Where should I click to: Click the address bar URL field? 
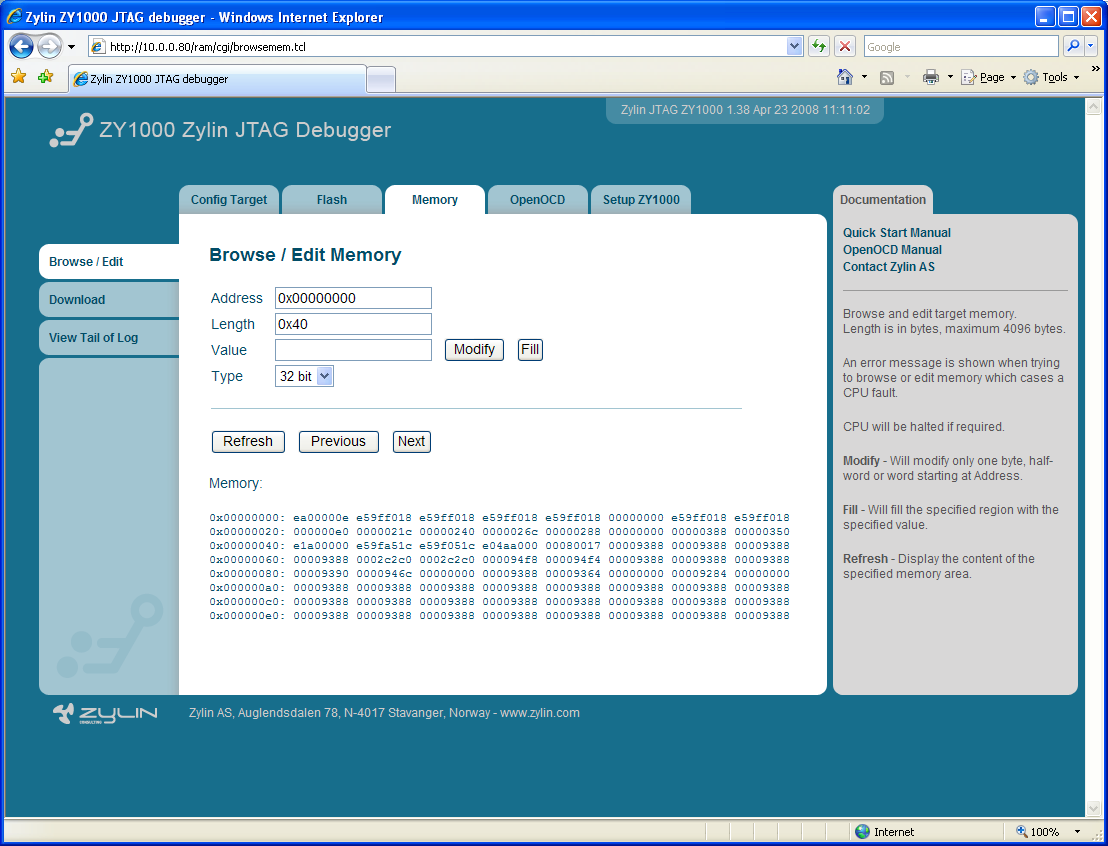tap(437, 47)
